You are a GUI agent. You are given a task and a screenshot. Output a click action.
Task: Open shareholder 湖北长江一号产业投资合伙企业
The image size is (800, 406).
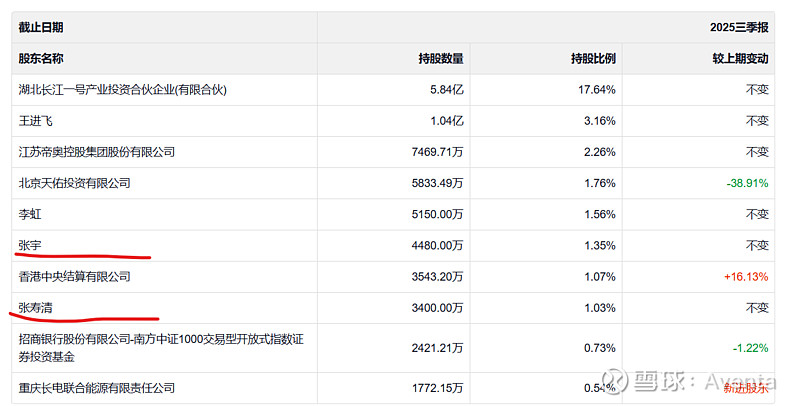[123, 90]
